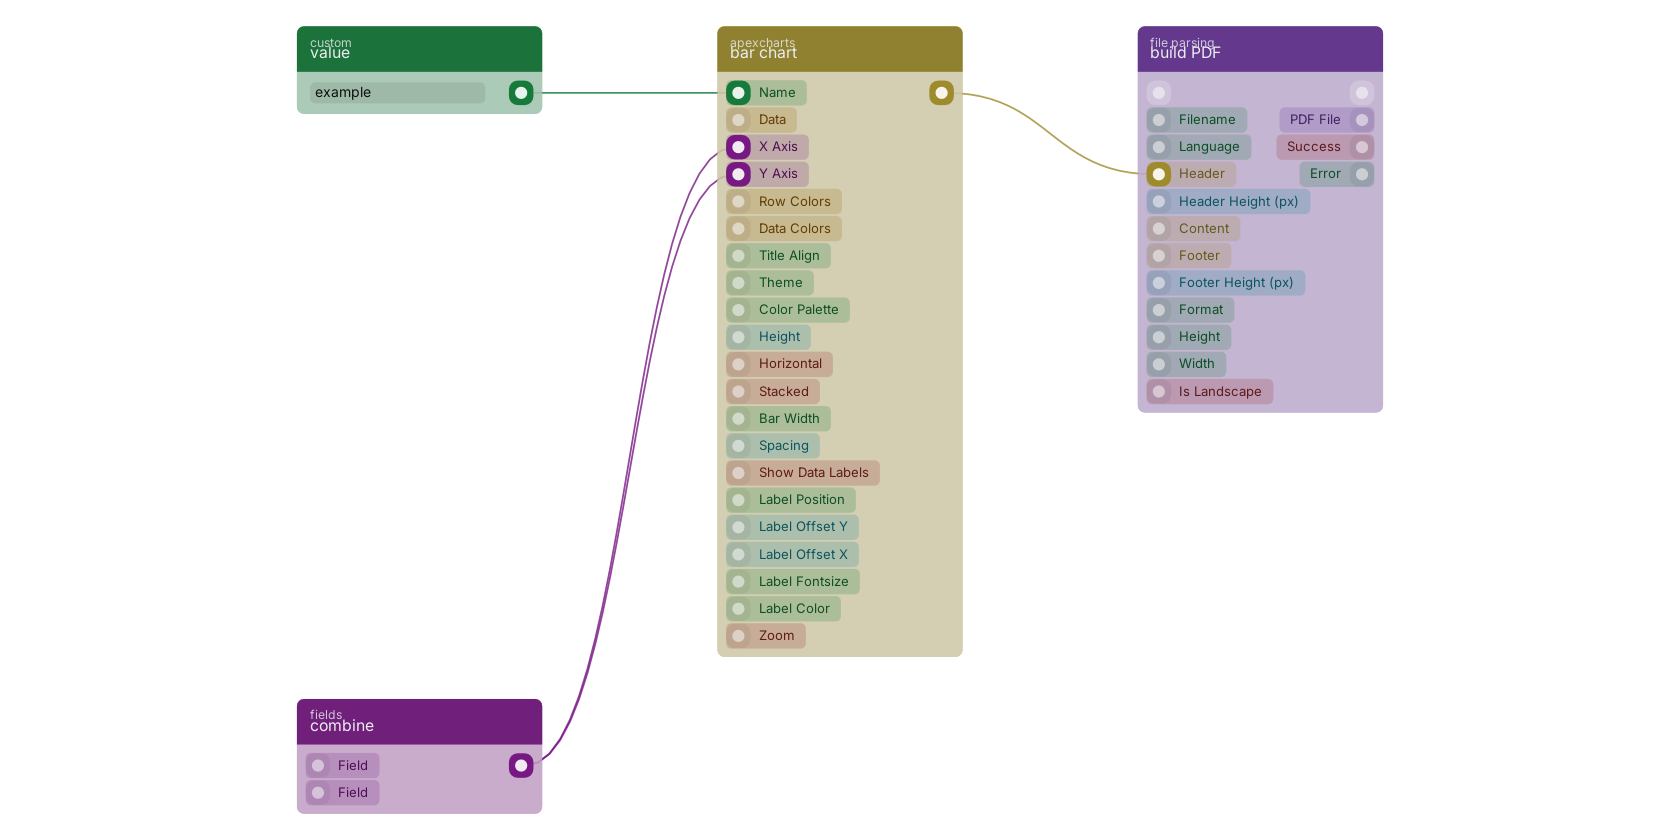Click the bar chart Name input socket
The height and width of the screenshot is (840, 1680).
click(x=739, y=93)
